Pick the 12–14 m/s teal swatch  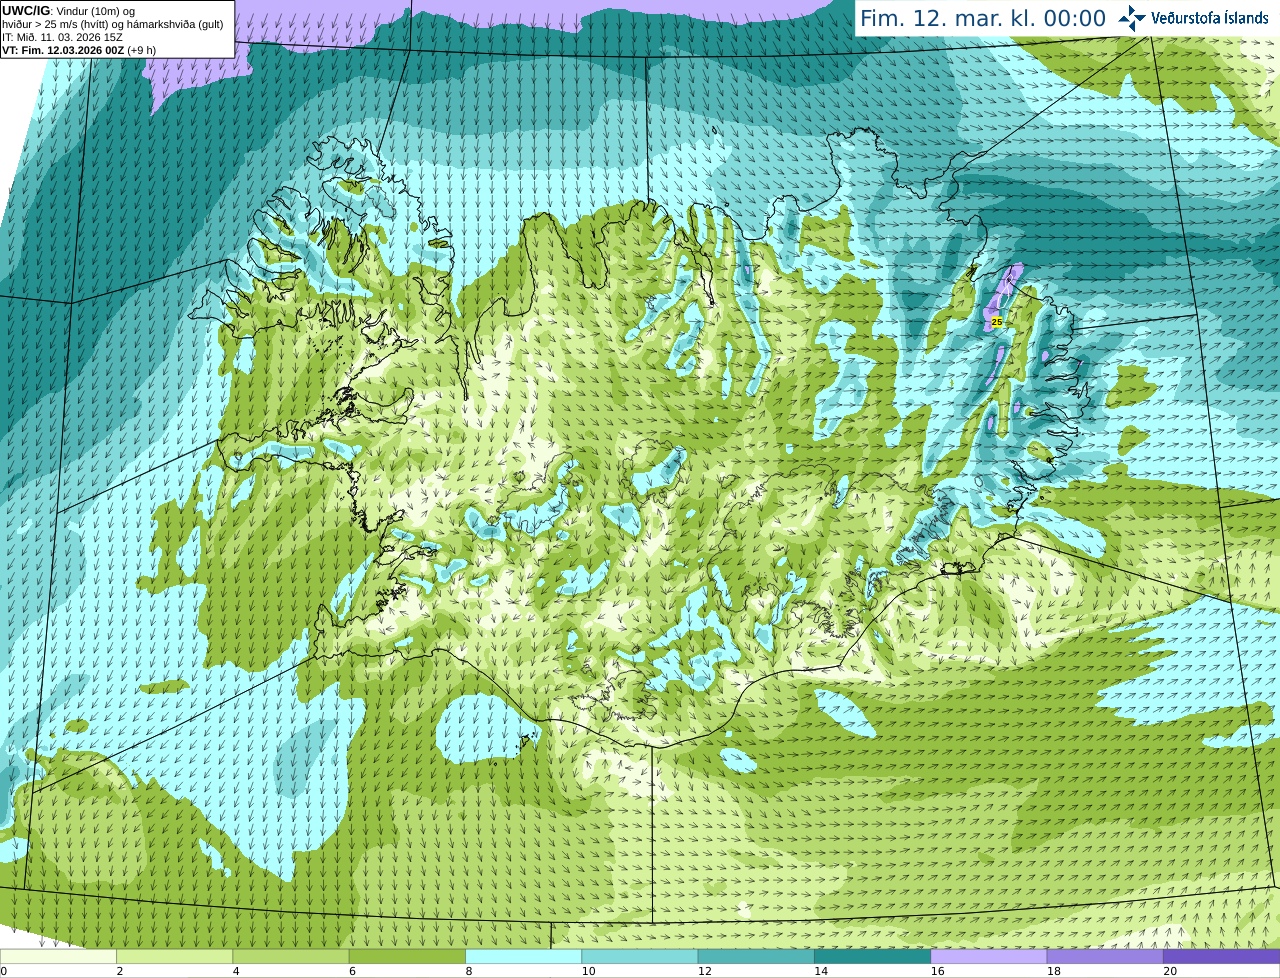(756, 957)
